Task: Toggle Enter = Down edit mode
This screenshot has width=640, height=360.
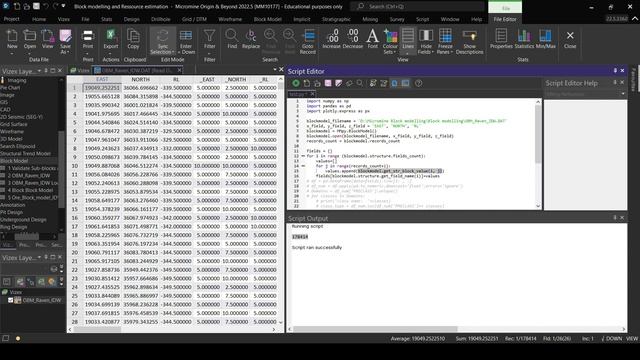Action: (x=186, y=42)
